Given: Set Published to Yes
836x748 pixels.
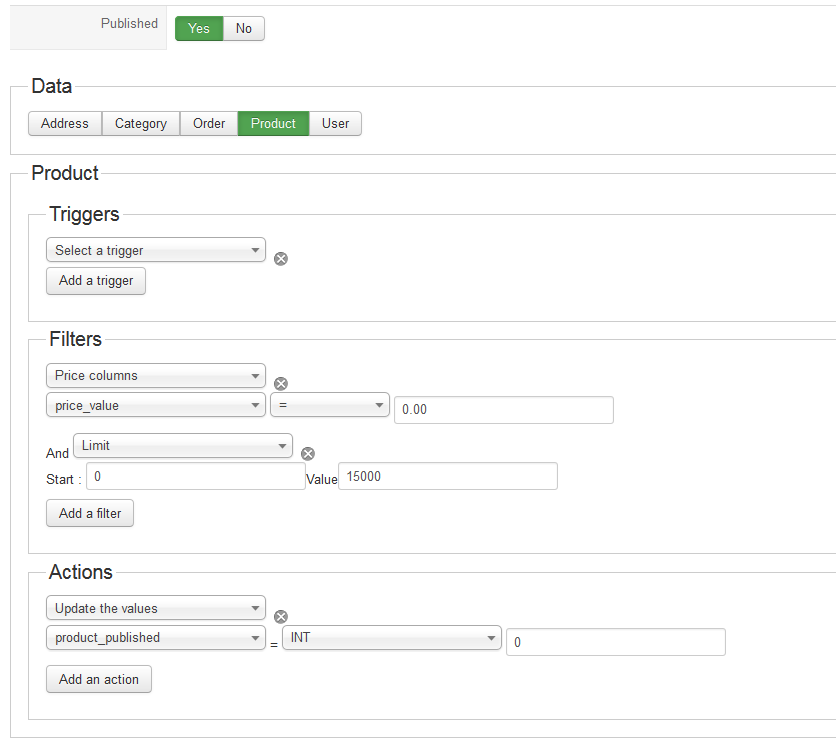Looking at the screenshot, I should (x=199, y=29).
